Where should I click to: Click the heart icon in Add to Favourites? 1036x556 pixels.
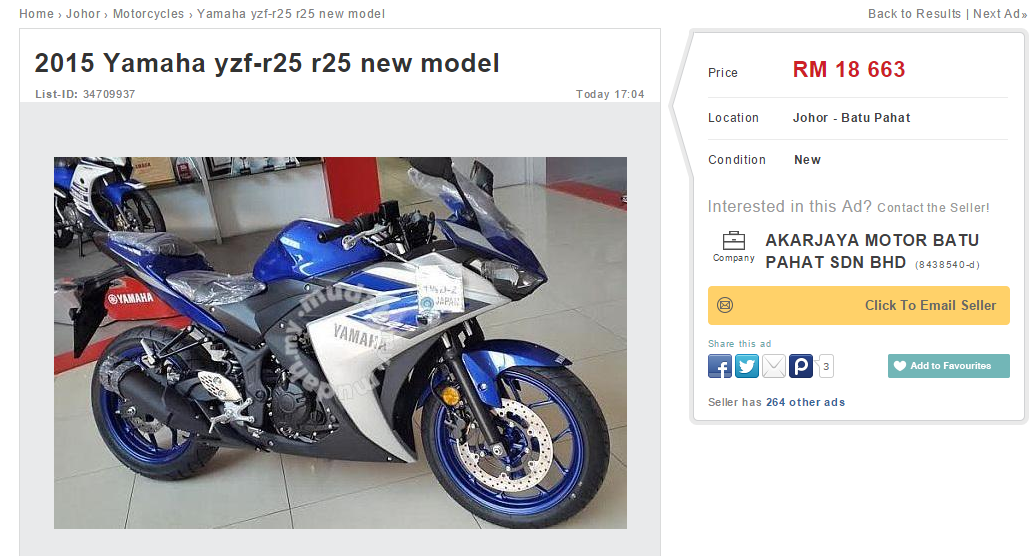[899, 366]
